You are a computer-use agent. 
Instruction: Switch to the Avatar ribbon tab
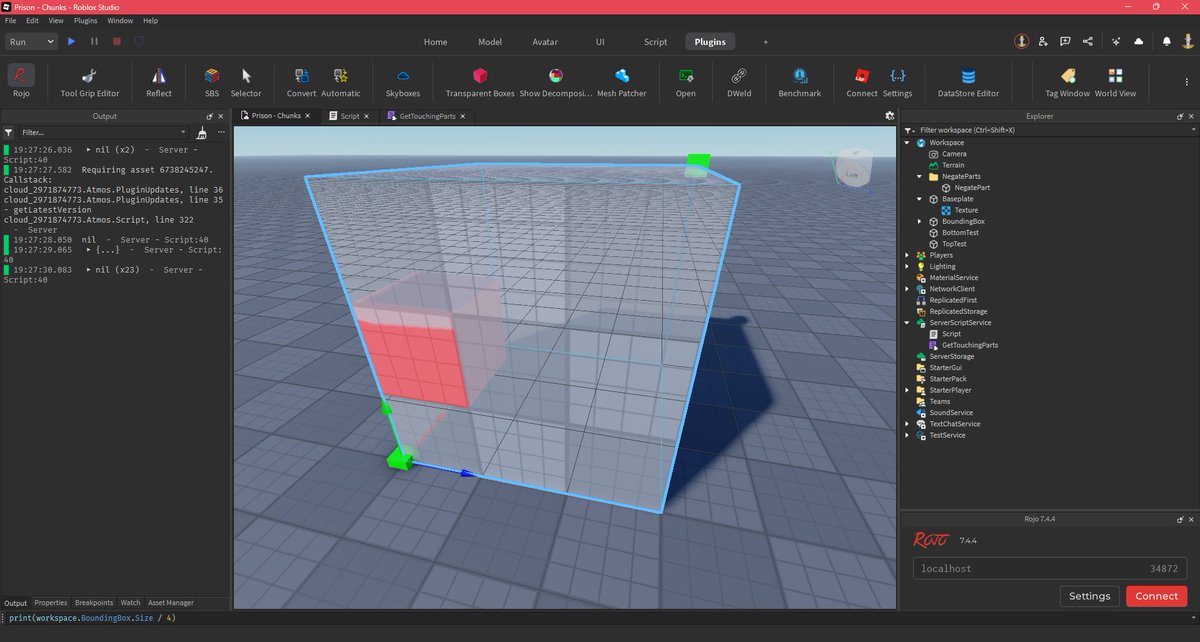tap(545, 42)
